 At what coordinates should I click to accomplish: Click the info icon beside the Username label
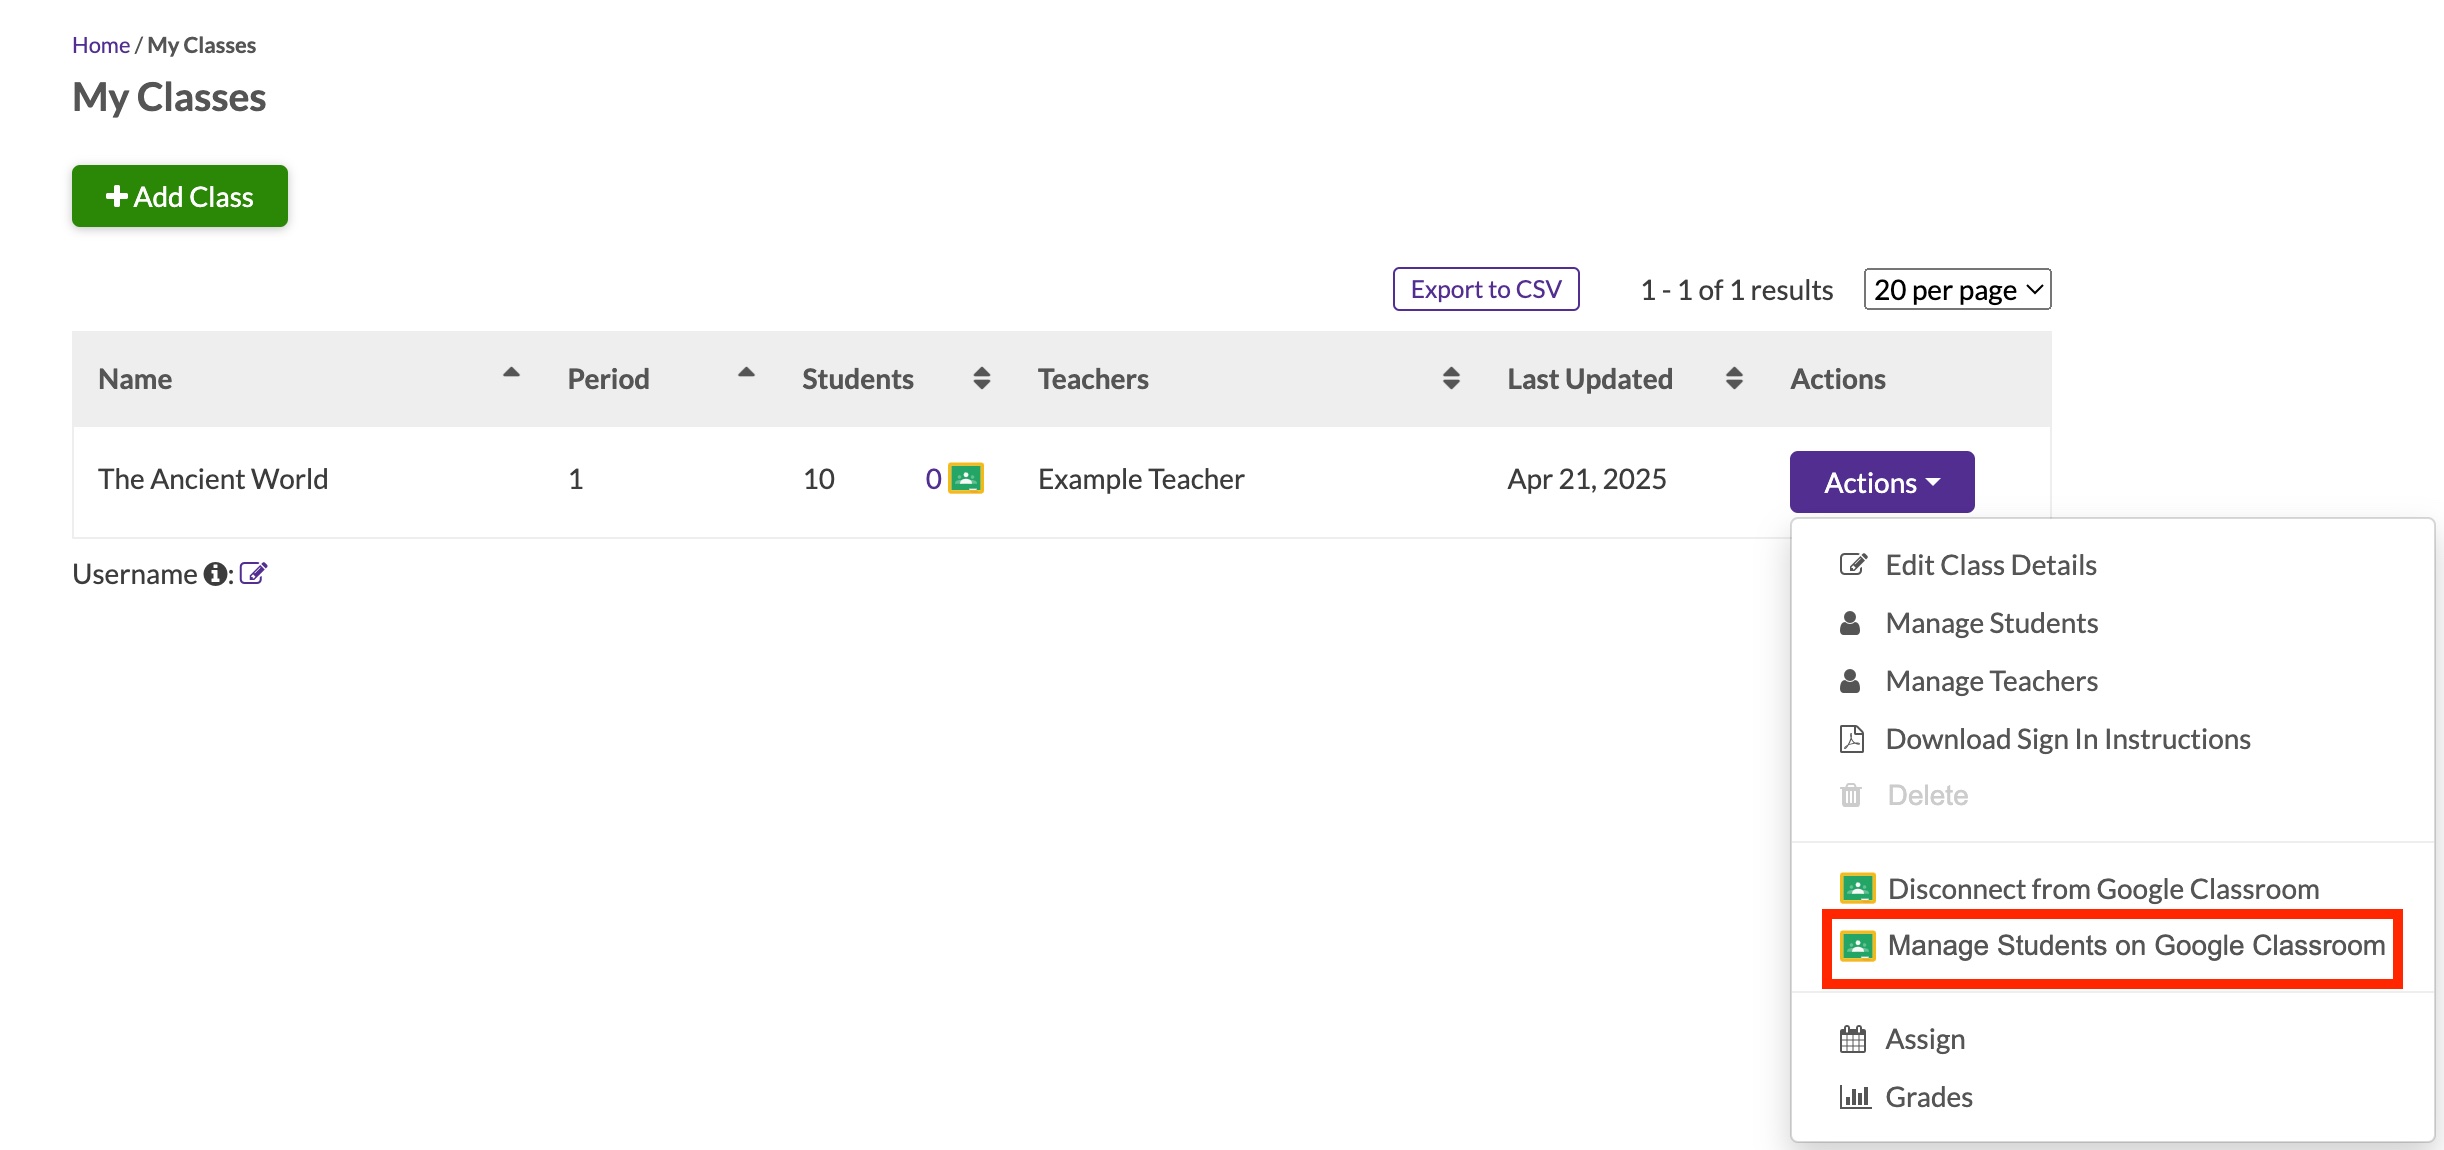point(215,575)
